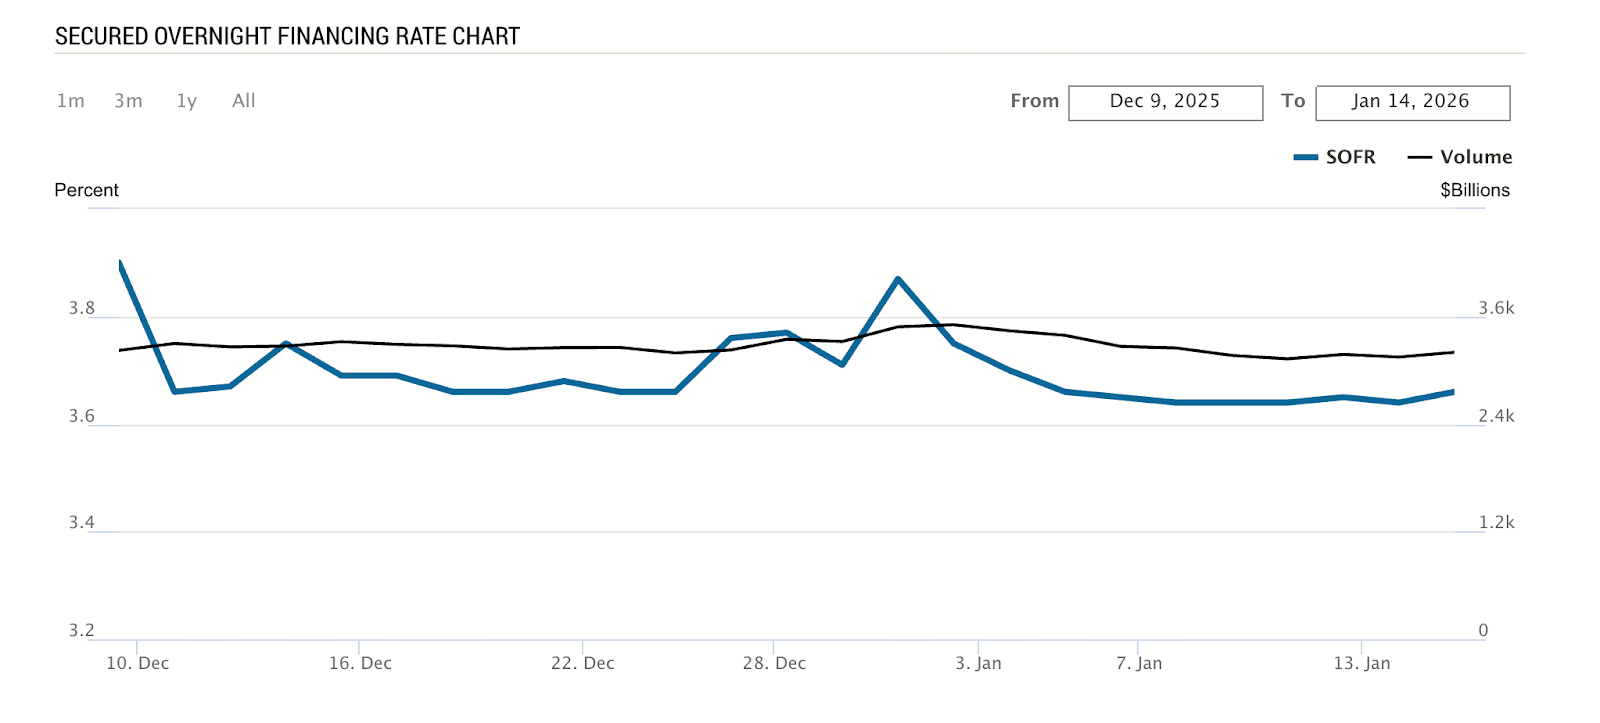Image resolution: width=1600 pixels, height=723 pixels.
Task: Click the 7. Jan date tick label
Action: [1139, 663]
